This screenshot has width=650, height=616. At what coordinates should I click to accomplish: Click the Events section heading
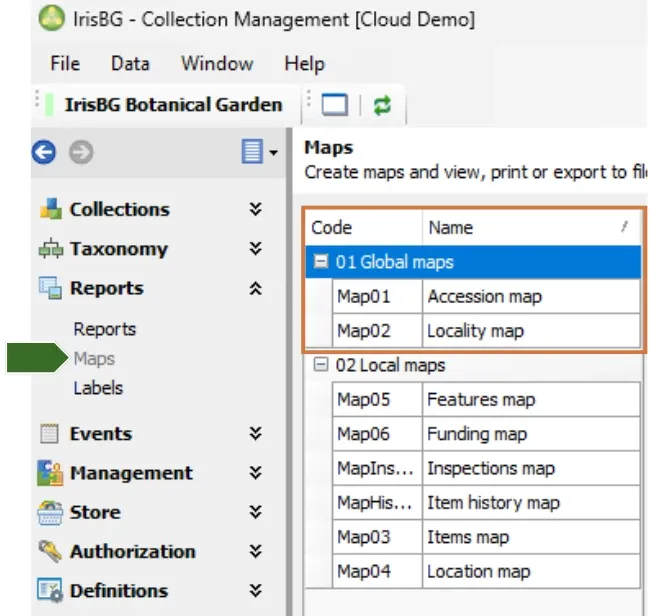tap(101, 434)
